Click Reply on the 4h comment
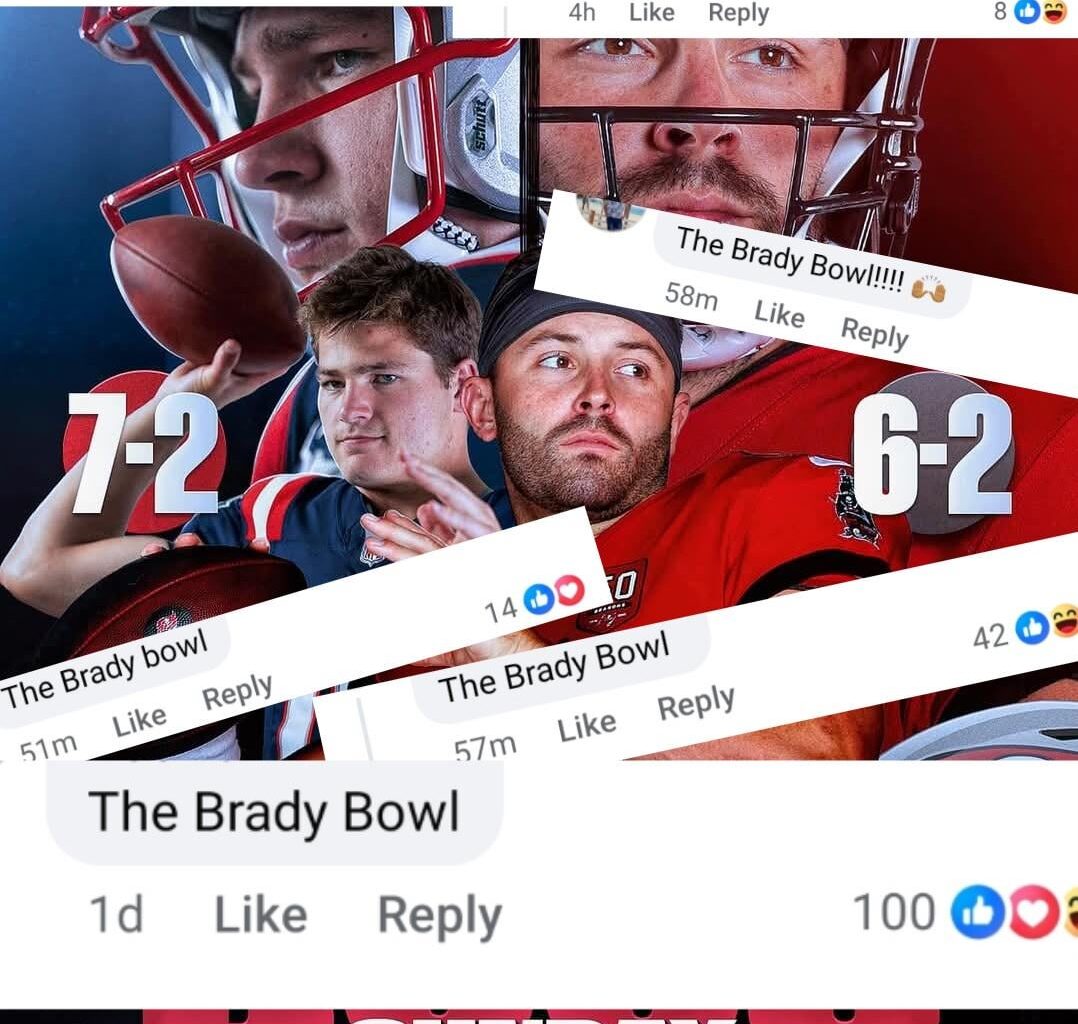 (738, 13)
